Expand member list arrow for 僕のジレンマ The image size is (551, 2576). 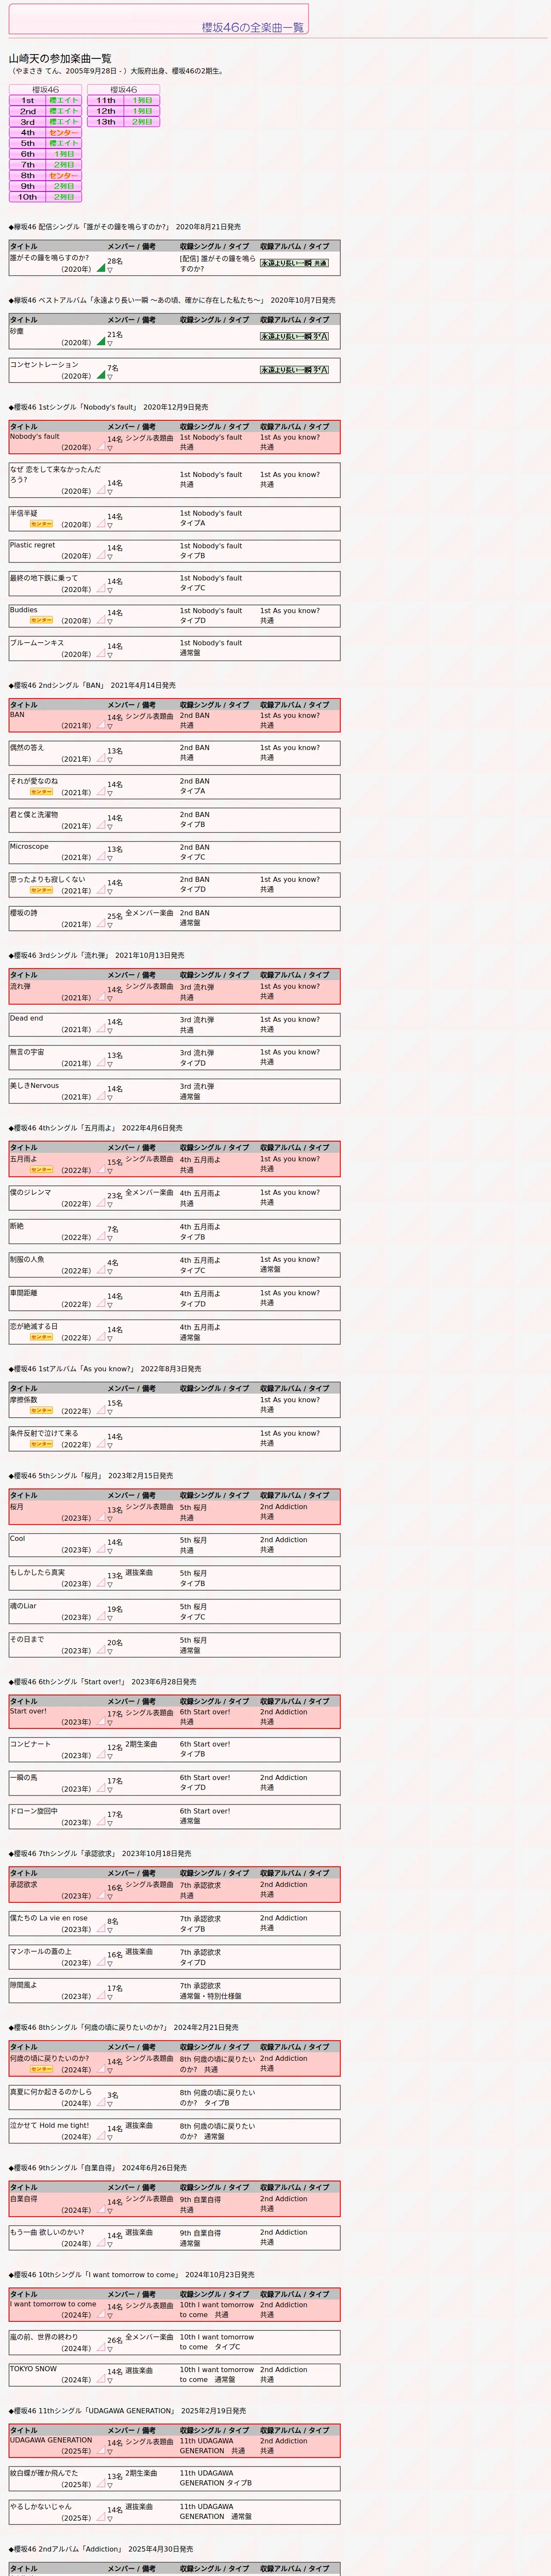(110, 1205)
